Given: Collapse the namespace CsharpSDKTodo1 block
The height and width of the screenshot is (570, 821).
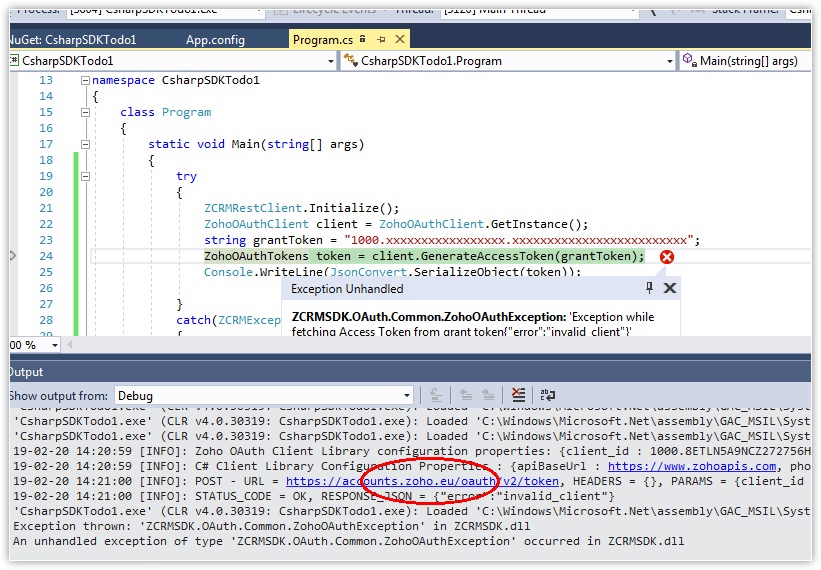Looking at the screenshot, I should pos(85,81).
